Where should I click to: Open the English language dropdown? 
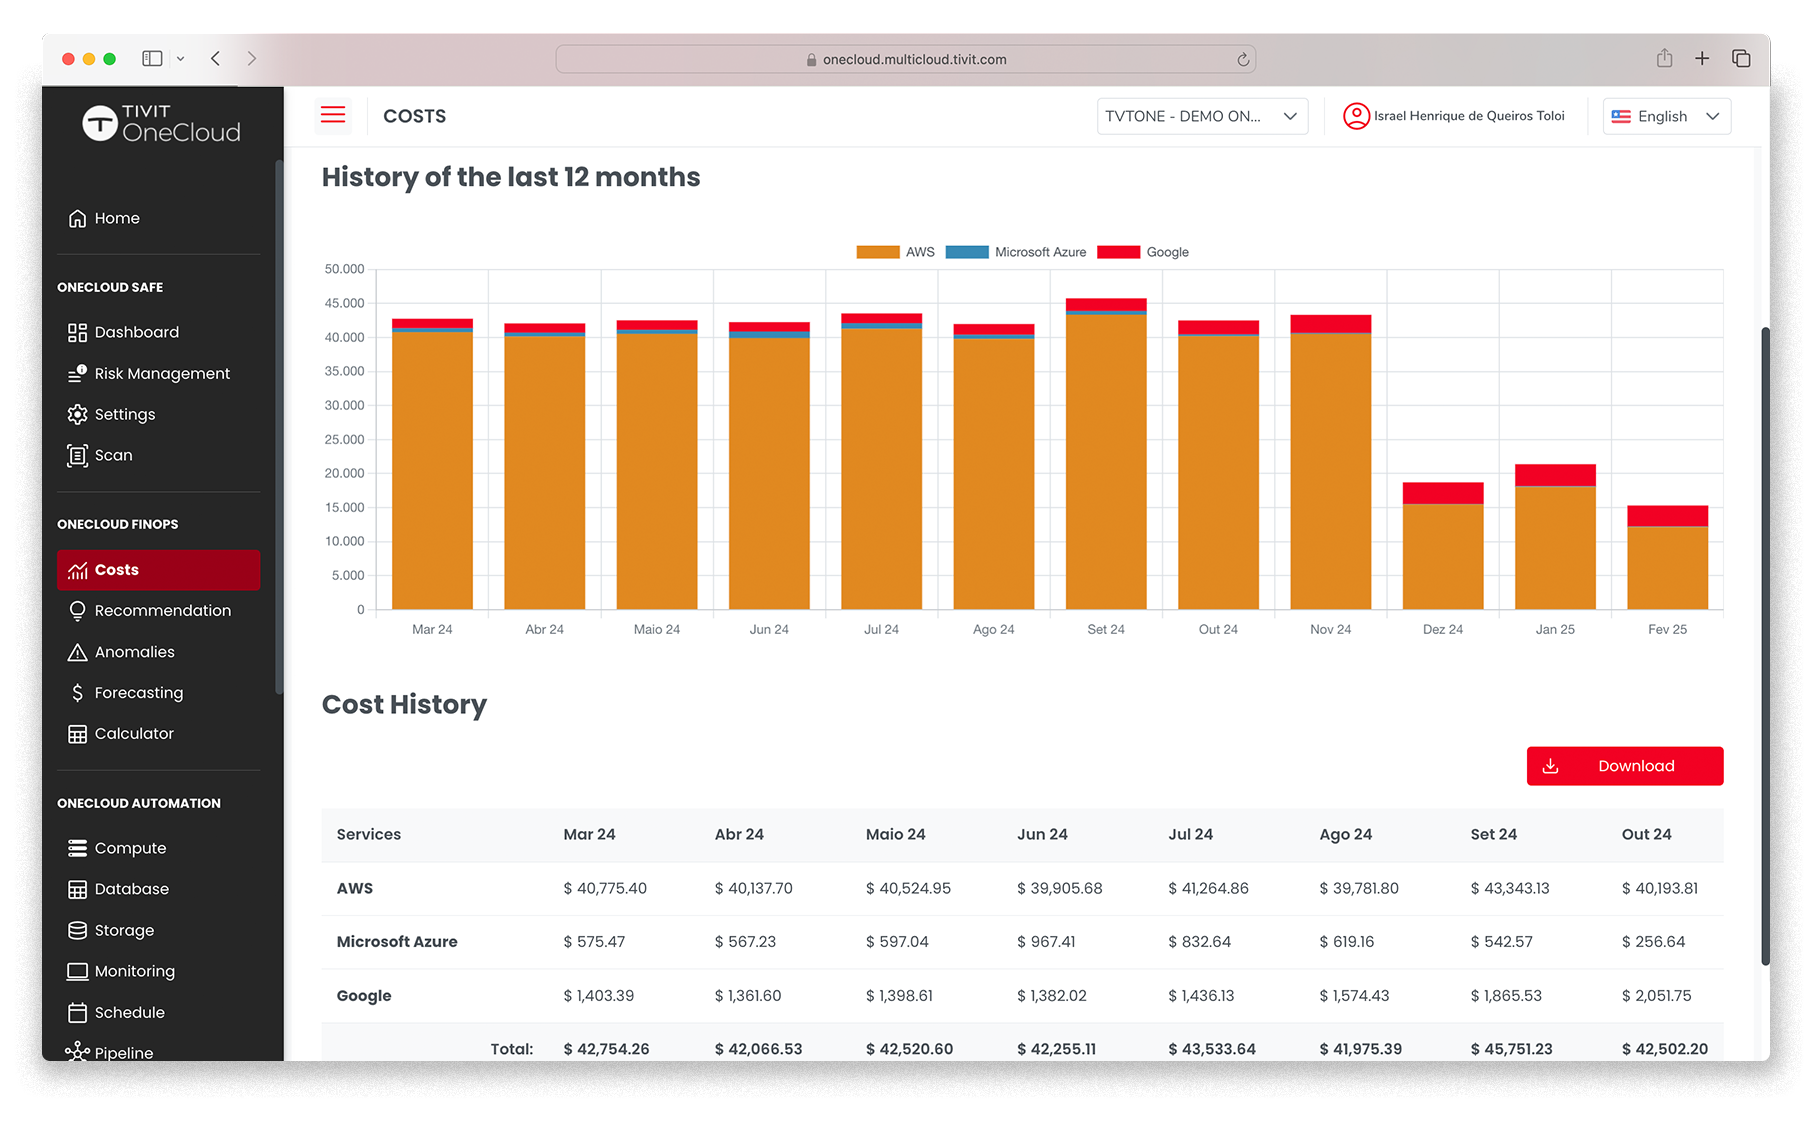(1666, 116)
